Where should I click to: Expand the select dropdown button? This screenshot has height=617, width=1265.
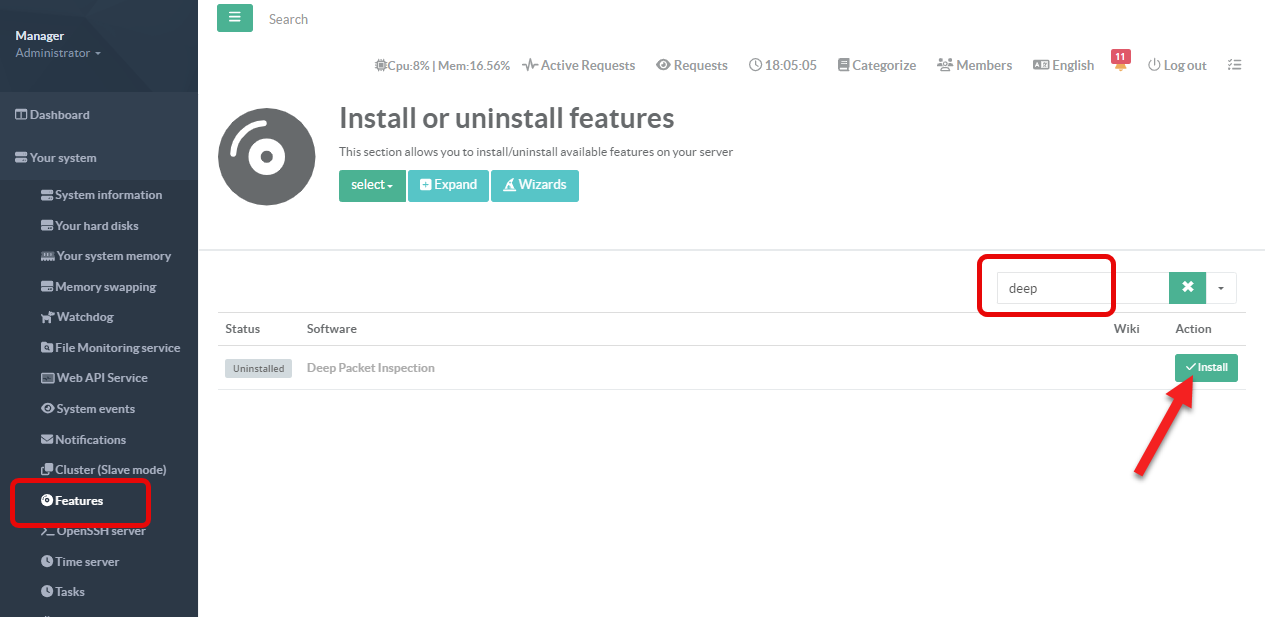(x=371, y=185)
